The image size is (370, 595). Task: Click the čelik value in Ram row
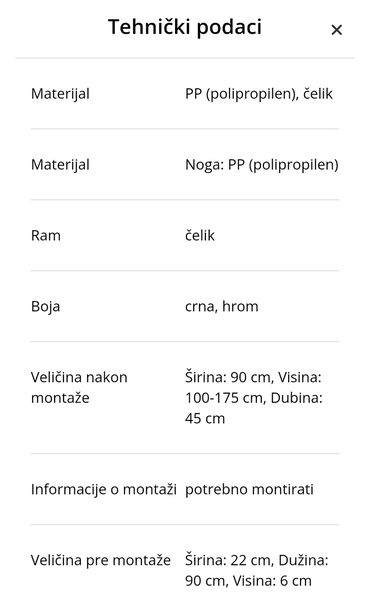[200, 236]
